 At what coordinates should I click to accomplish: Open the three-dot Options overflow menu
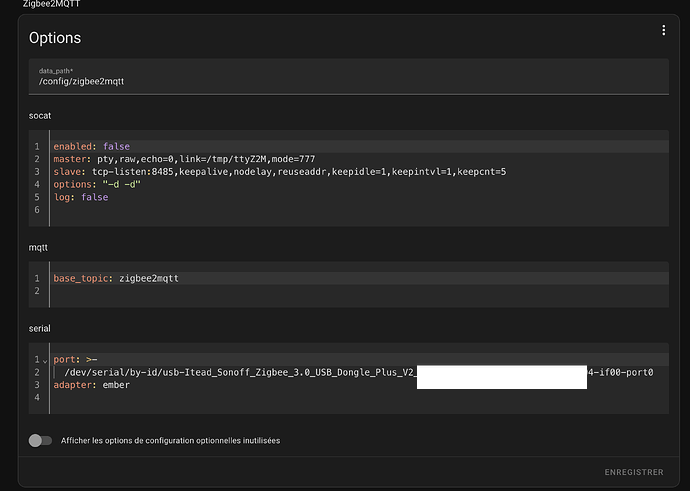(662, 31)
